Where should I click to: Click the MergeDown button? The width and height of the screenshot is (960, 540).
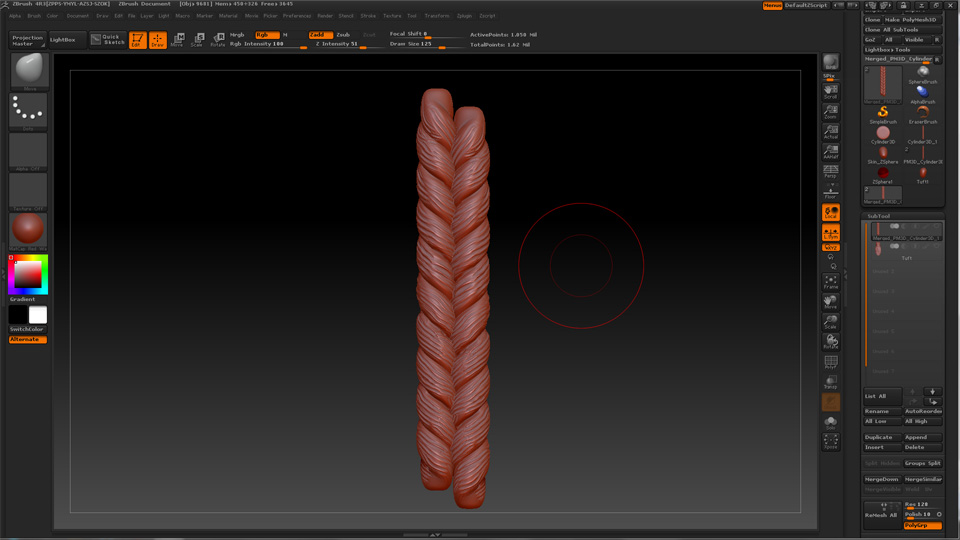[880, 479]
